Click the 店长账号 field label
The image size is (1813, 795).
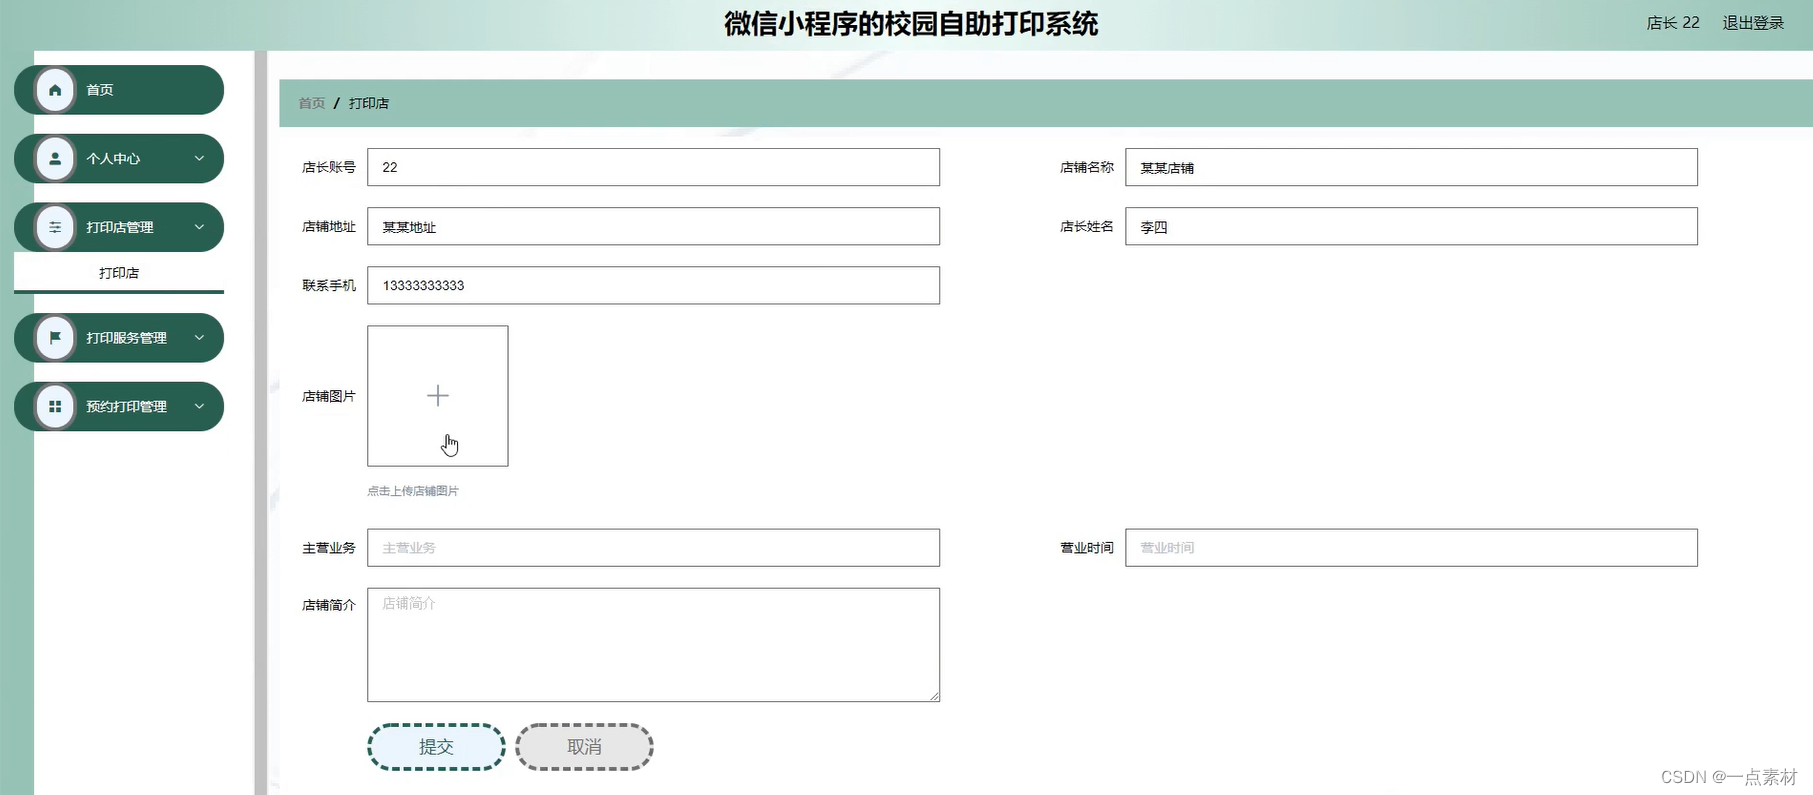point(329,167)
